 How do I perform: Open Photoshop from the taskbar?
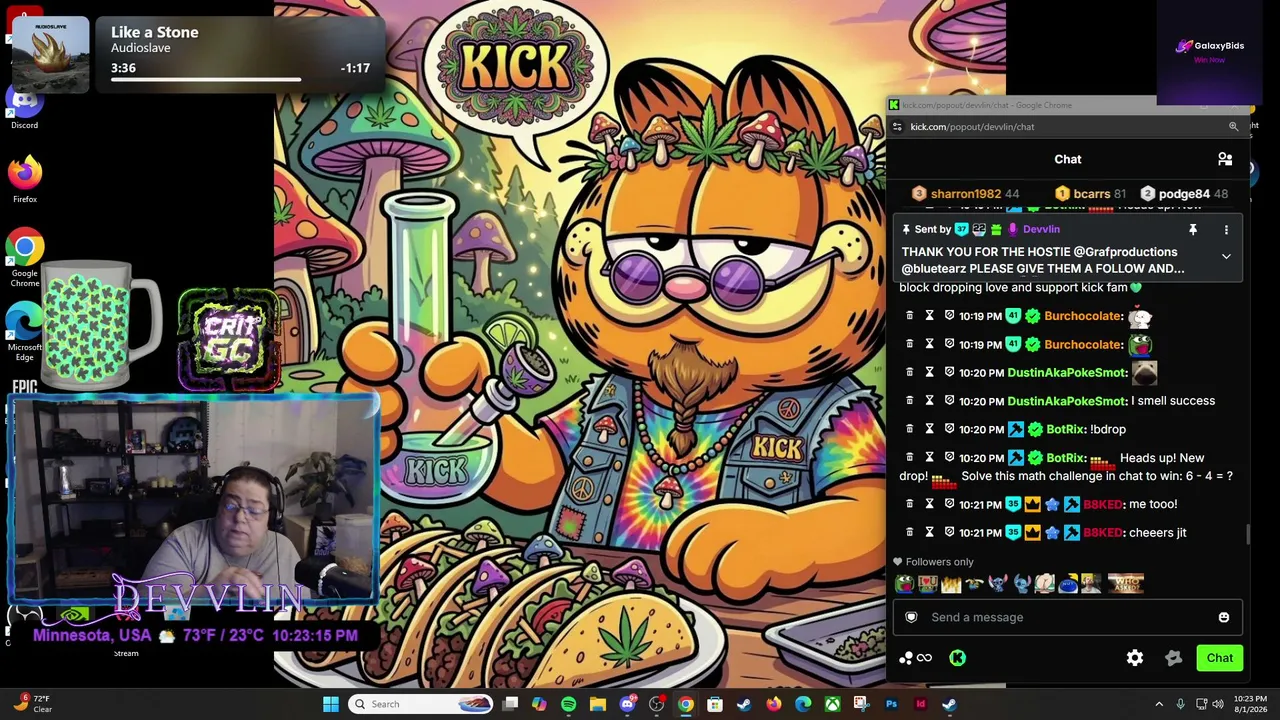pyautogui.click(x=891, y=704)
